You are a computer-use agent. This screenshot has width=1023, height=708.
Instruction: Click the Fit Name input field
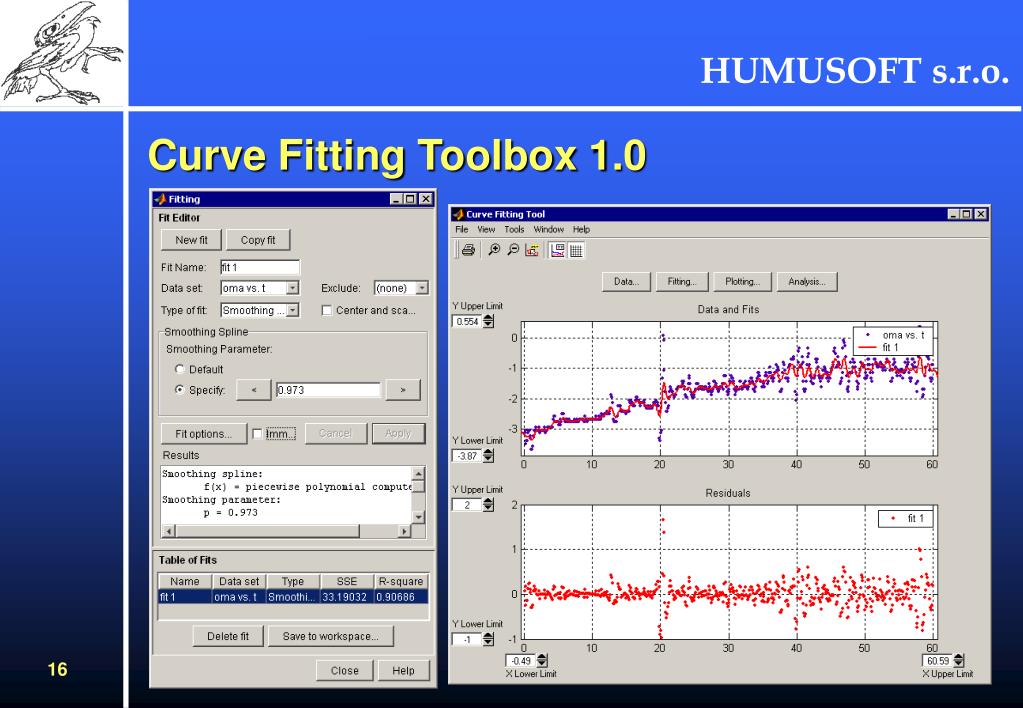click(260, 268)
